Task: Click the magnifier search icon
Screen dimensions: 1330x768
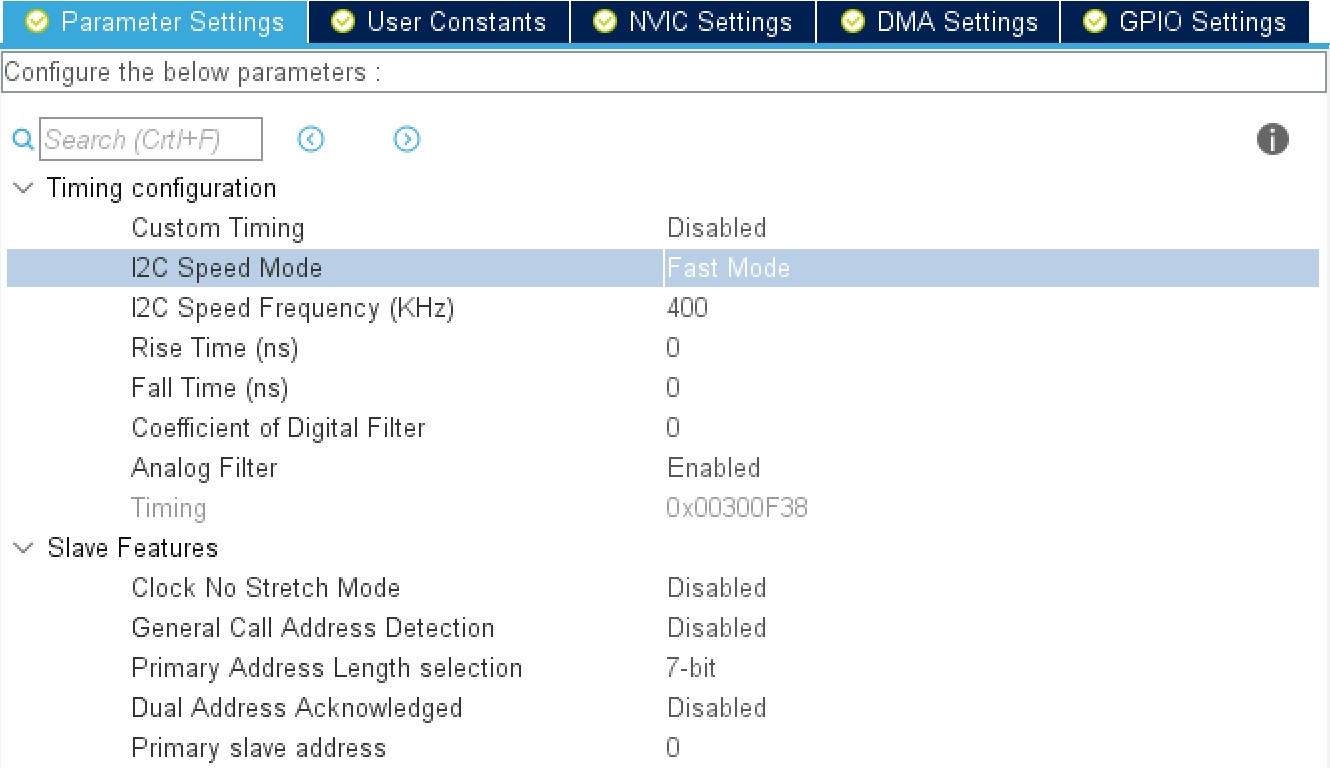Action: click(22, 140)
